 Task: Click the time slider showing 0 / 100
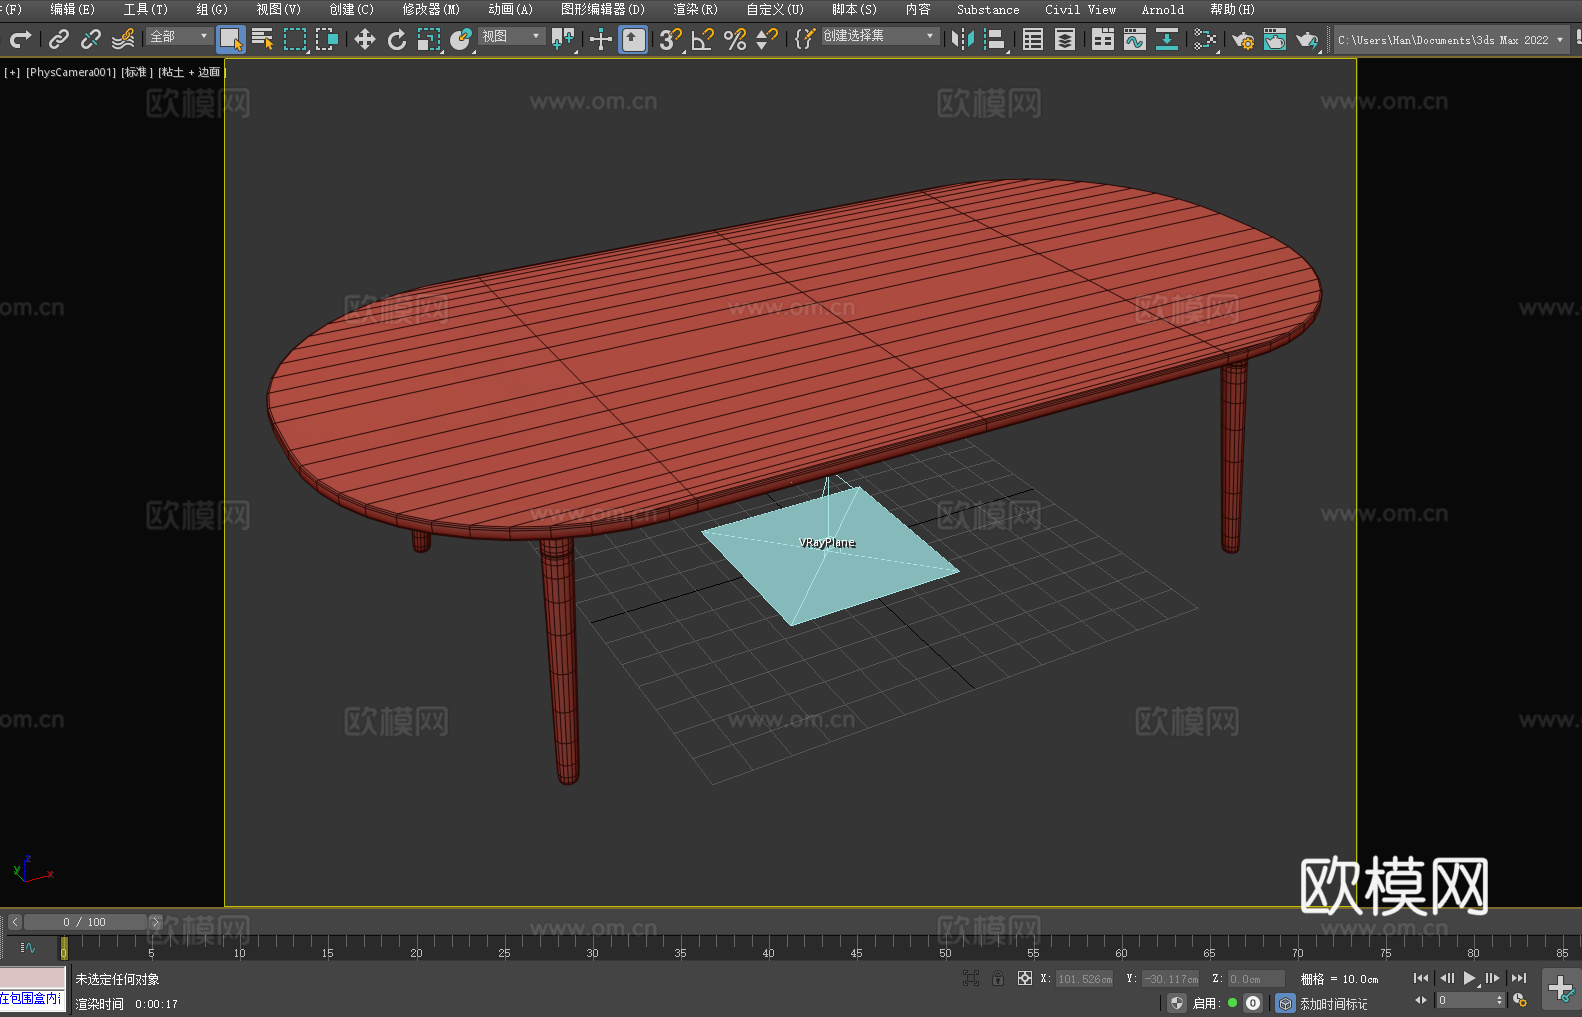coord(85,922)
